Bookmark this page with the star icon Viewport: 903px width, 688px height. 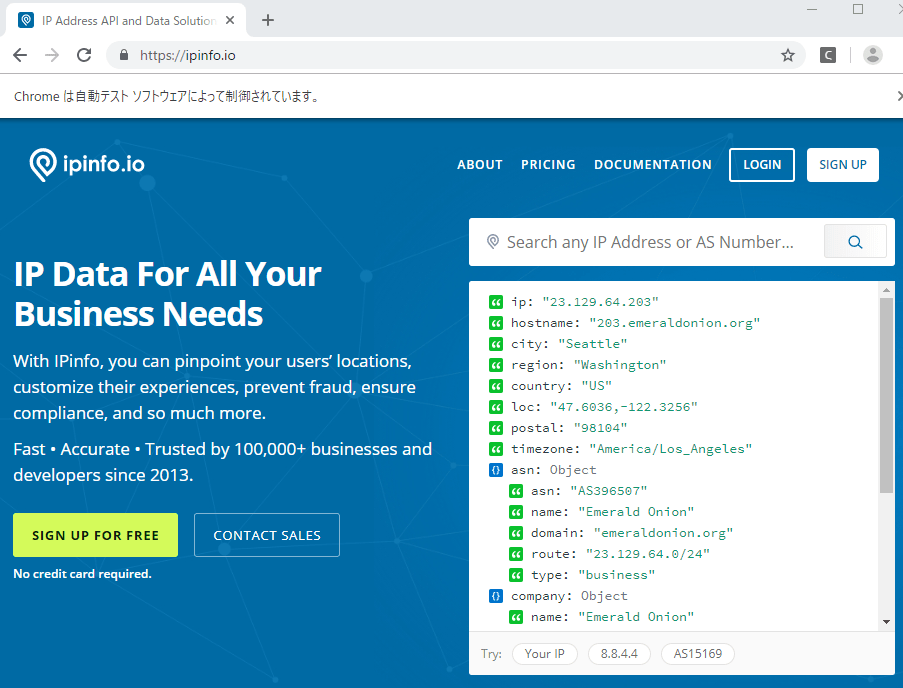[x=787, y=55]
